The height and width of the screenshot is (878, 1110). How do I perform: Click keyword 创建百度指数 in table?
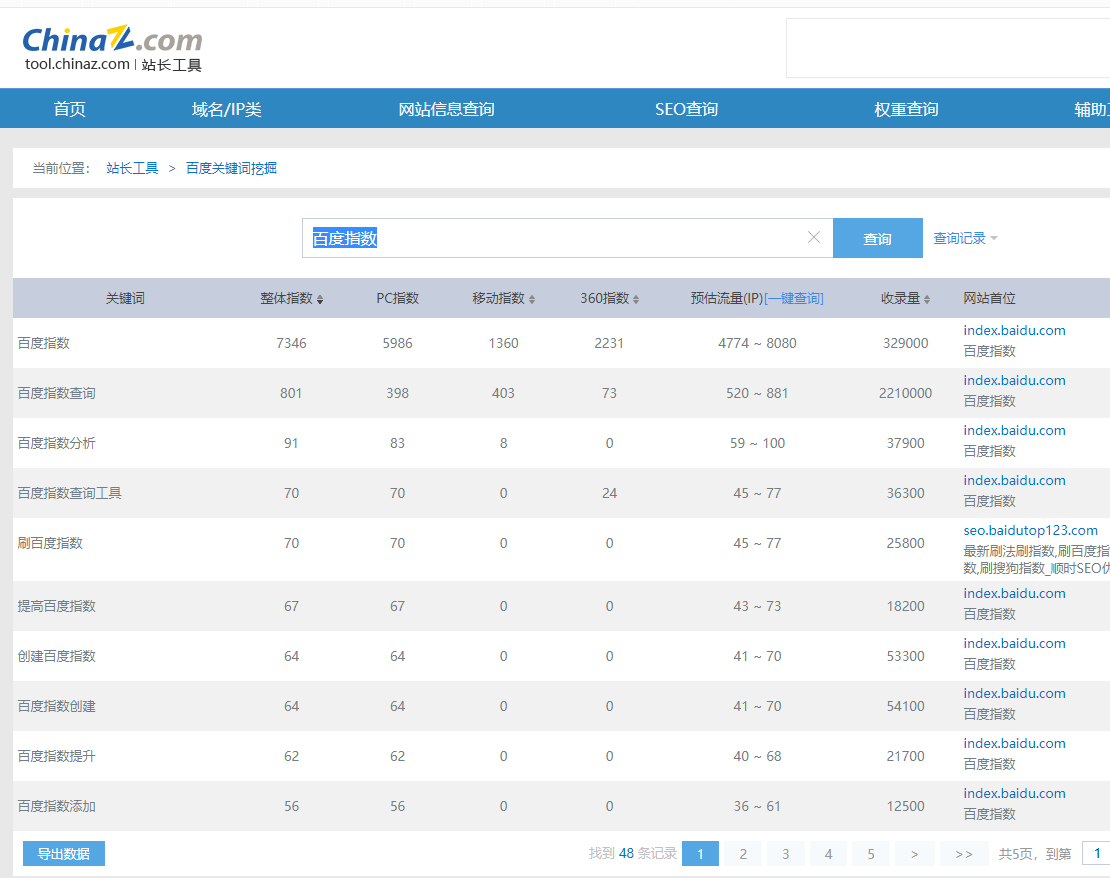tap(57, 656)
